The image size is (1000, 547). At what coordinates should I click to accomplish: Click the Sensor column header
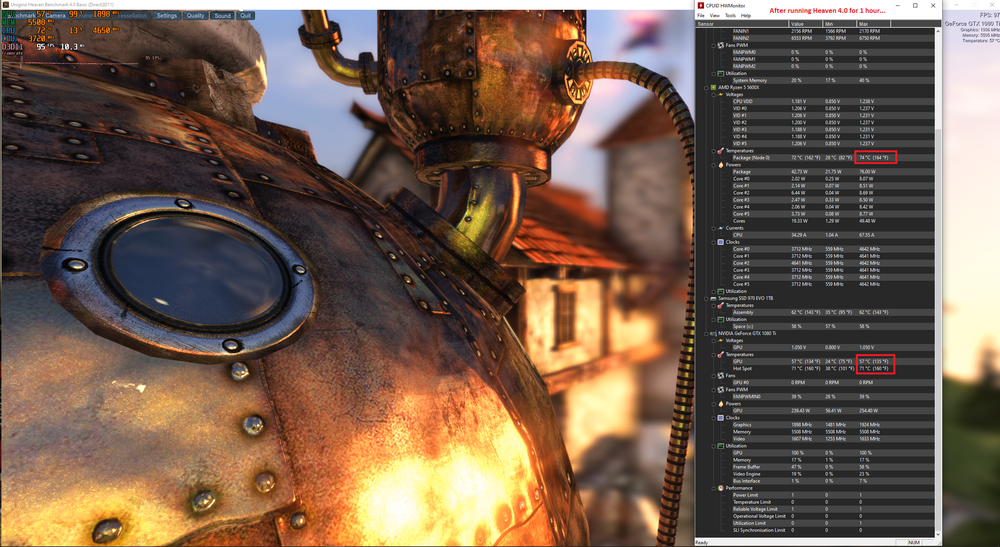pos(742,24)
